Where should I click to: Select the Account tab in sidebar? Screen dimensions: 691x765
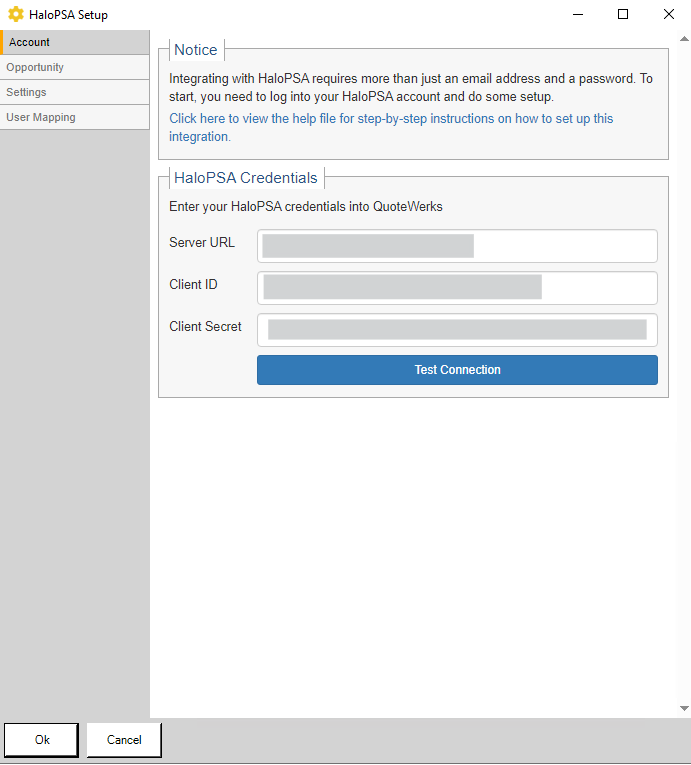click(75, 42)
